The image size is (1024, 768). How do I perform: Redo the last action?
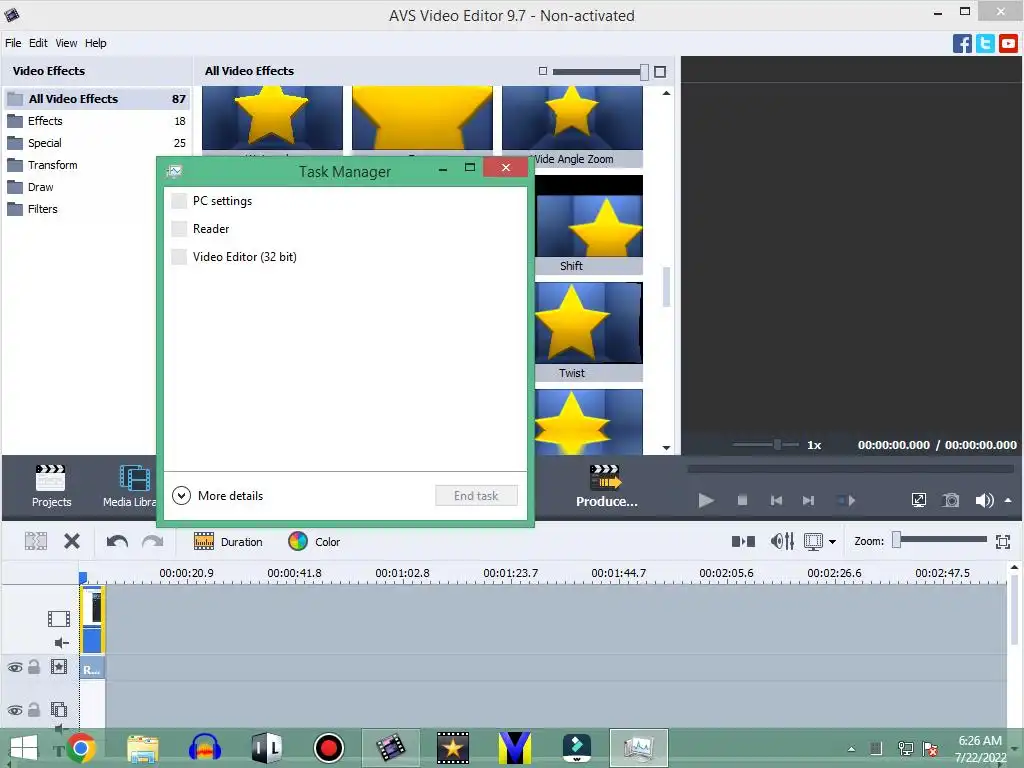[x=153, y=541]
